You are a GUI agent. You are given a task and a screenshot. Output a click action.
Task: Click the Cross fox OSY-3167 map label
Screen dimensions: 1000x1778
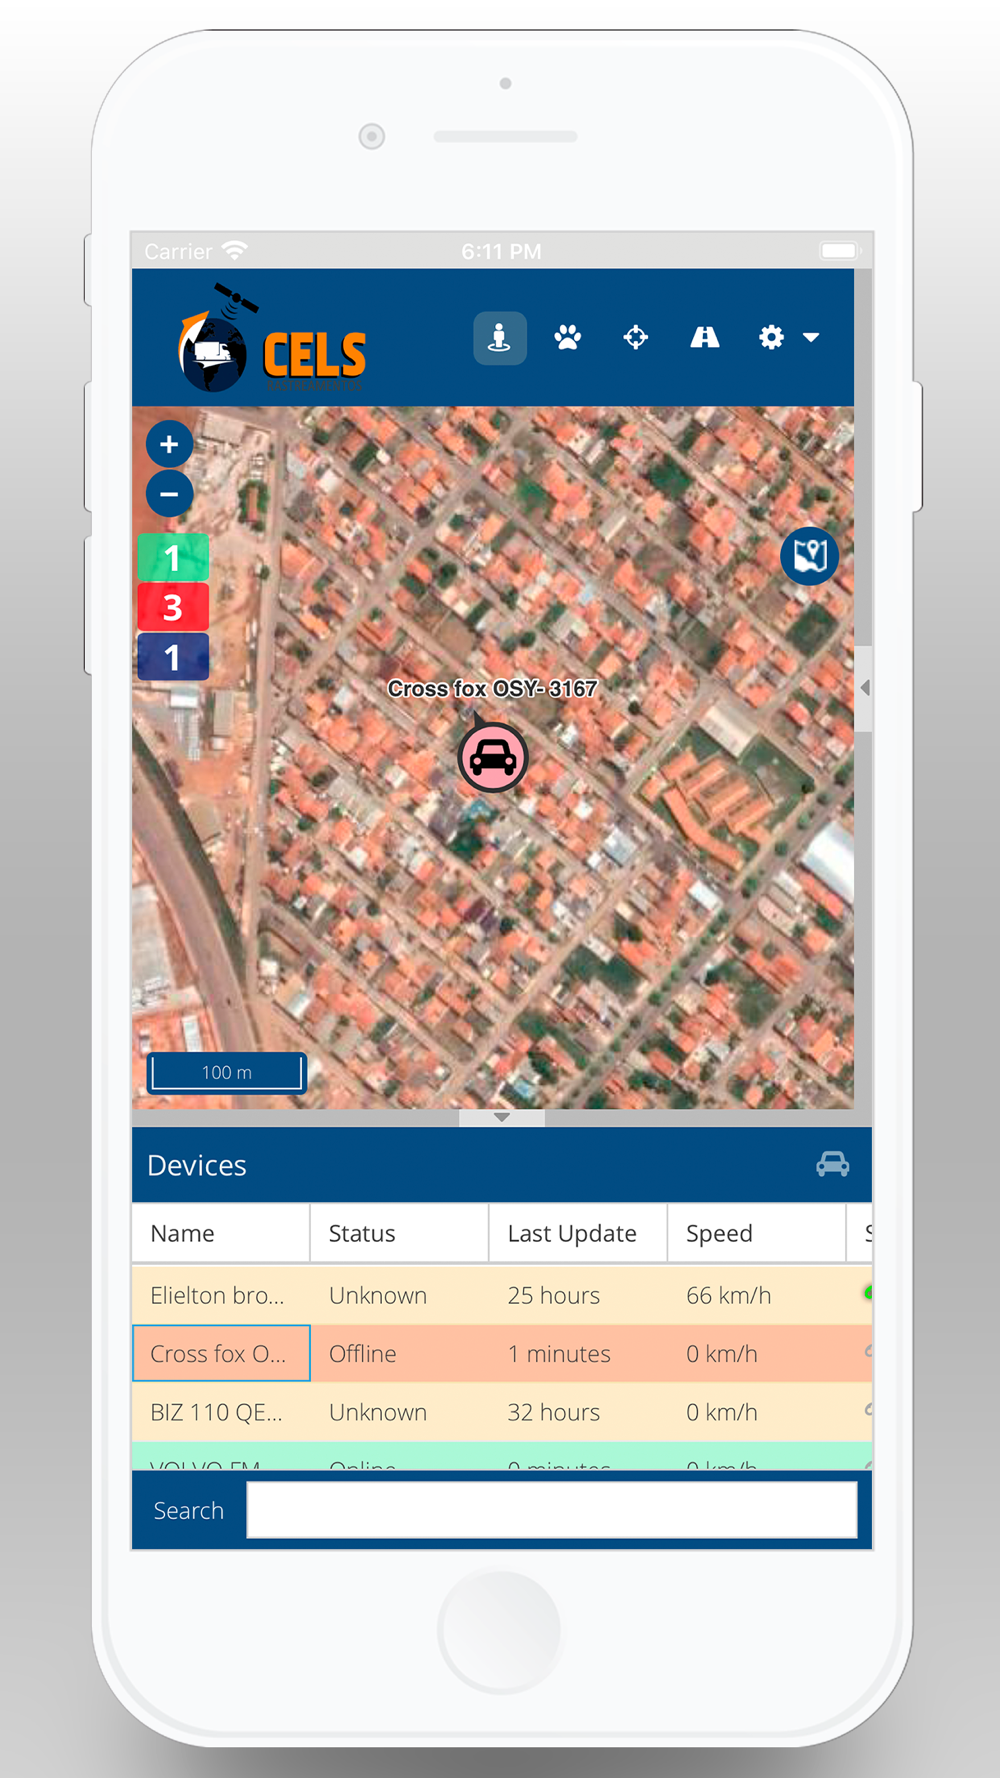493,689
